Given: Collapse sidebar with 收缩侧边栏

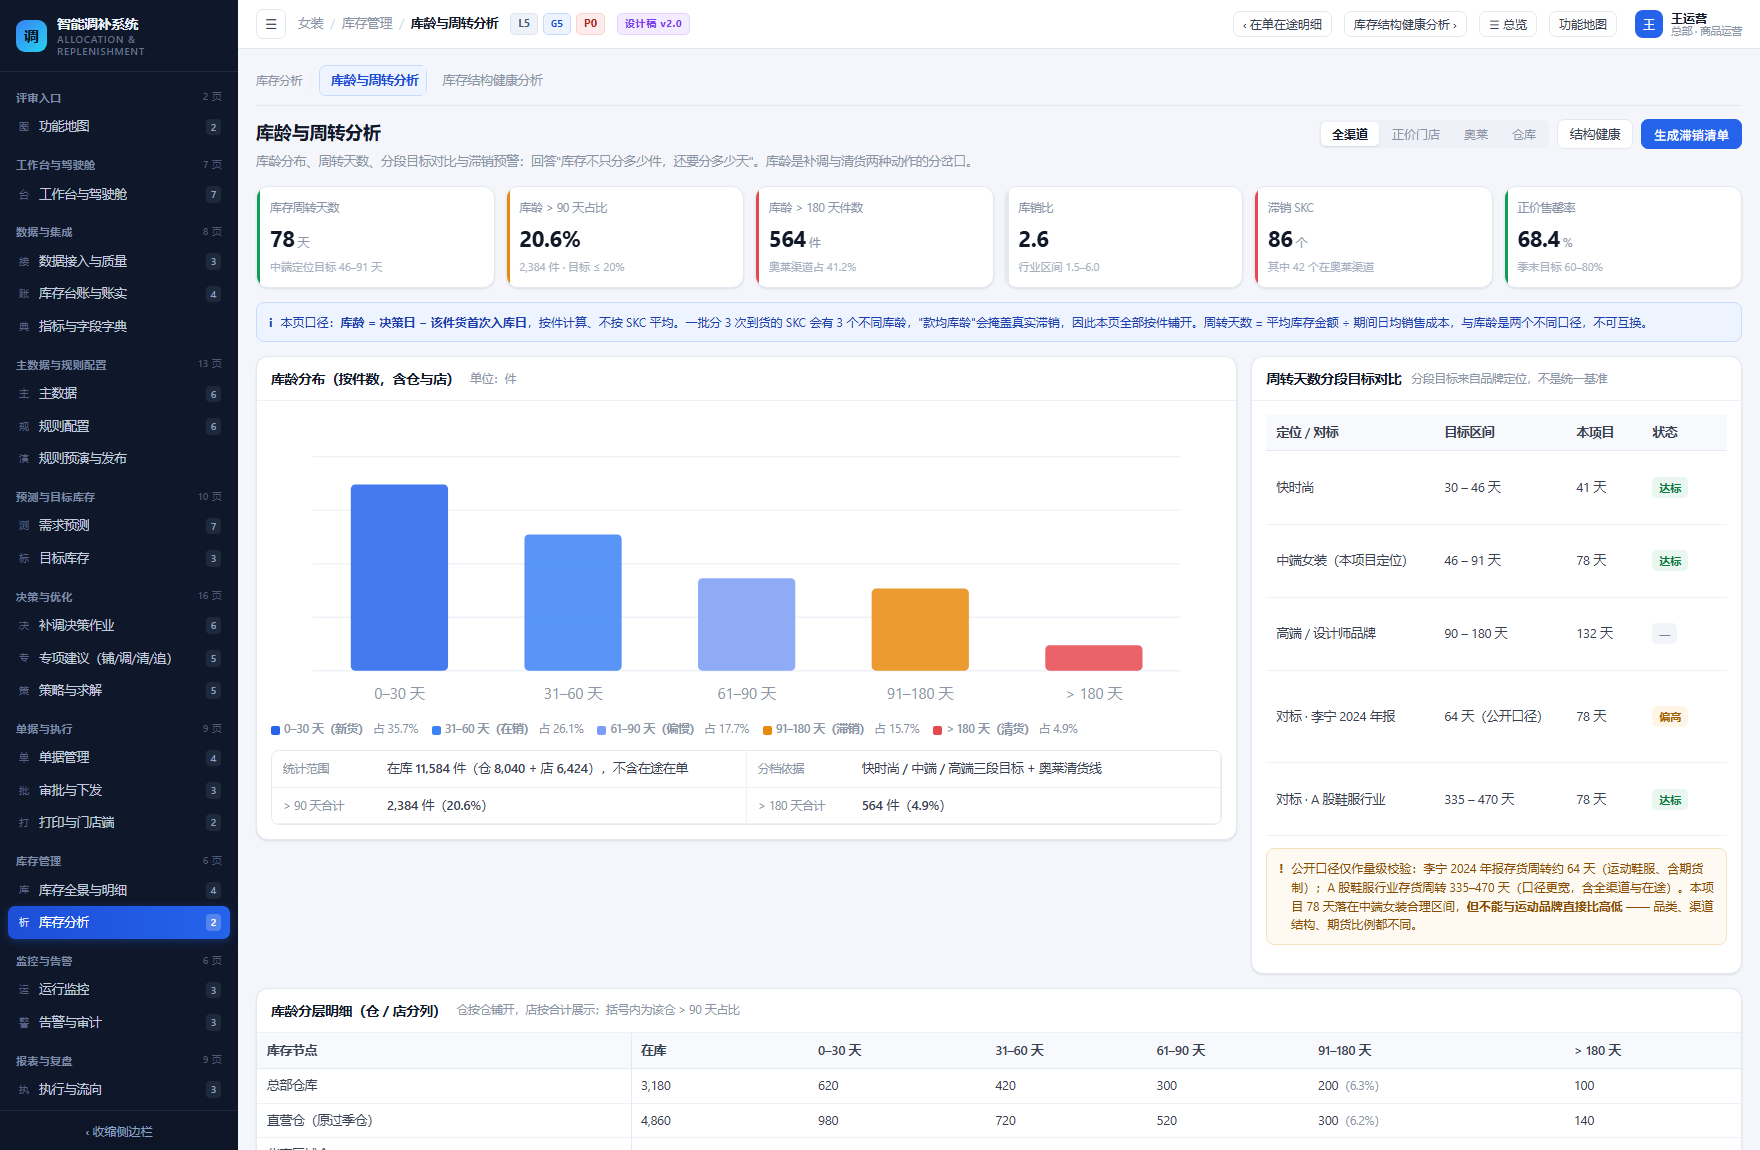Looking at the screenshot, I should (119, 1132).
